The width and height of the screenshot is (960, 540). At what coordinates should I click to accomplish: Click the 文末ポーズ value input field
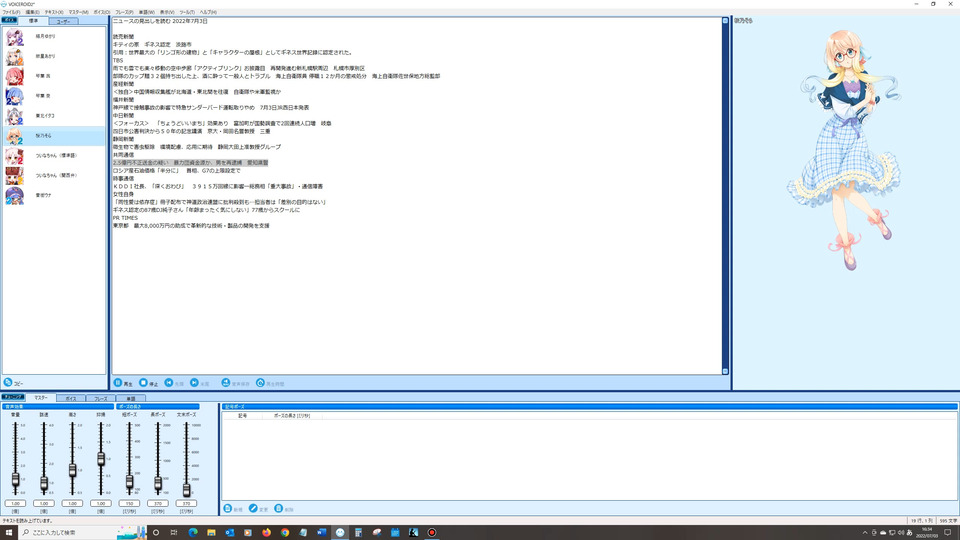coord(186,503)
